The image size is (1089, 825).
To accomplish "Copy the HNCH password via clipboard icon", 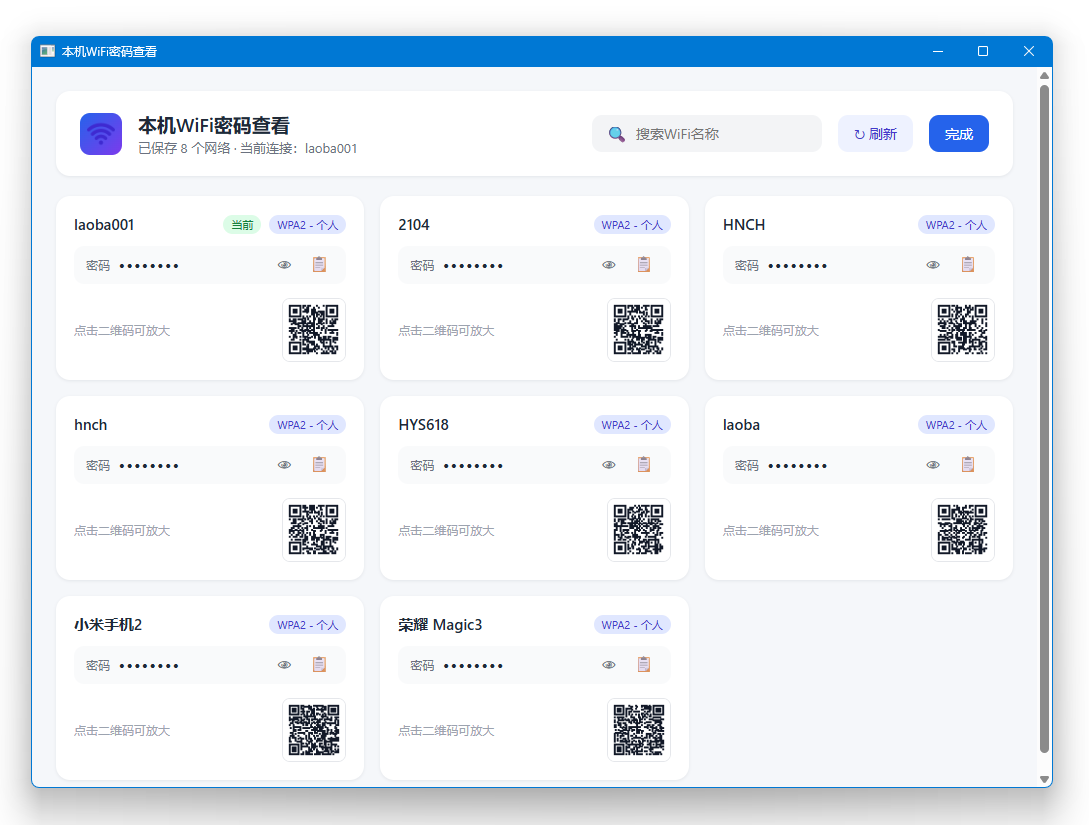I will tap(968, 265).
